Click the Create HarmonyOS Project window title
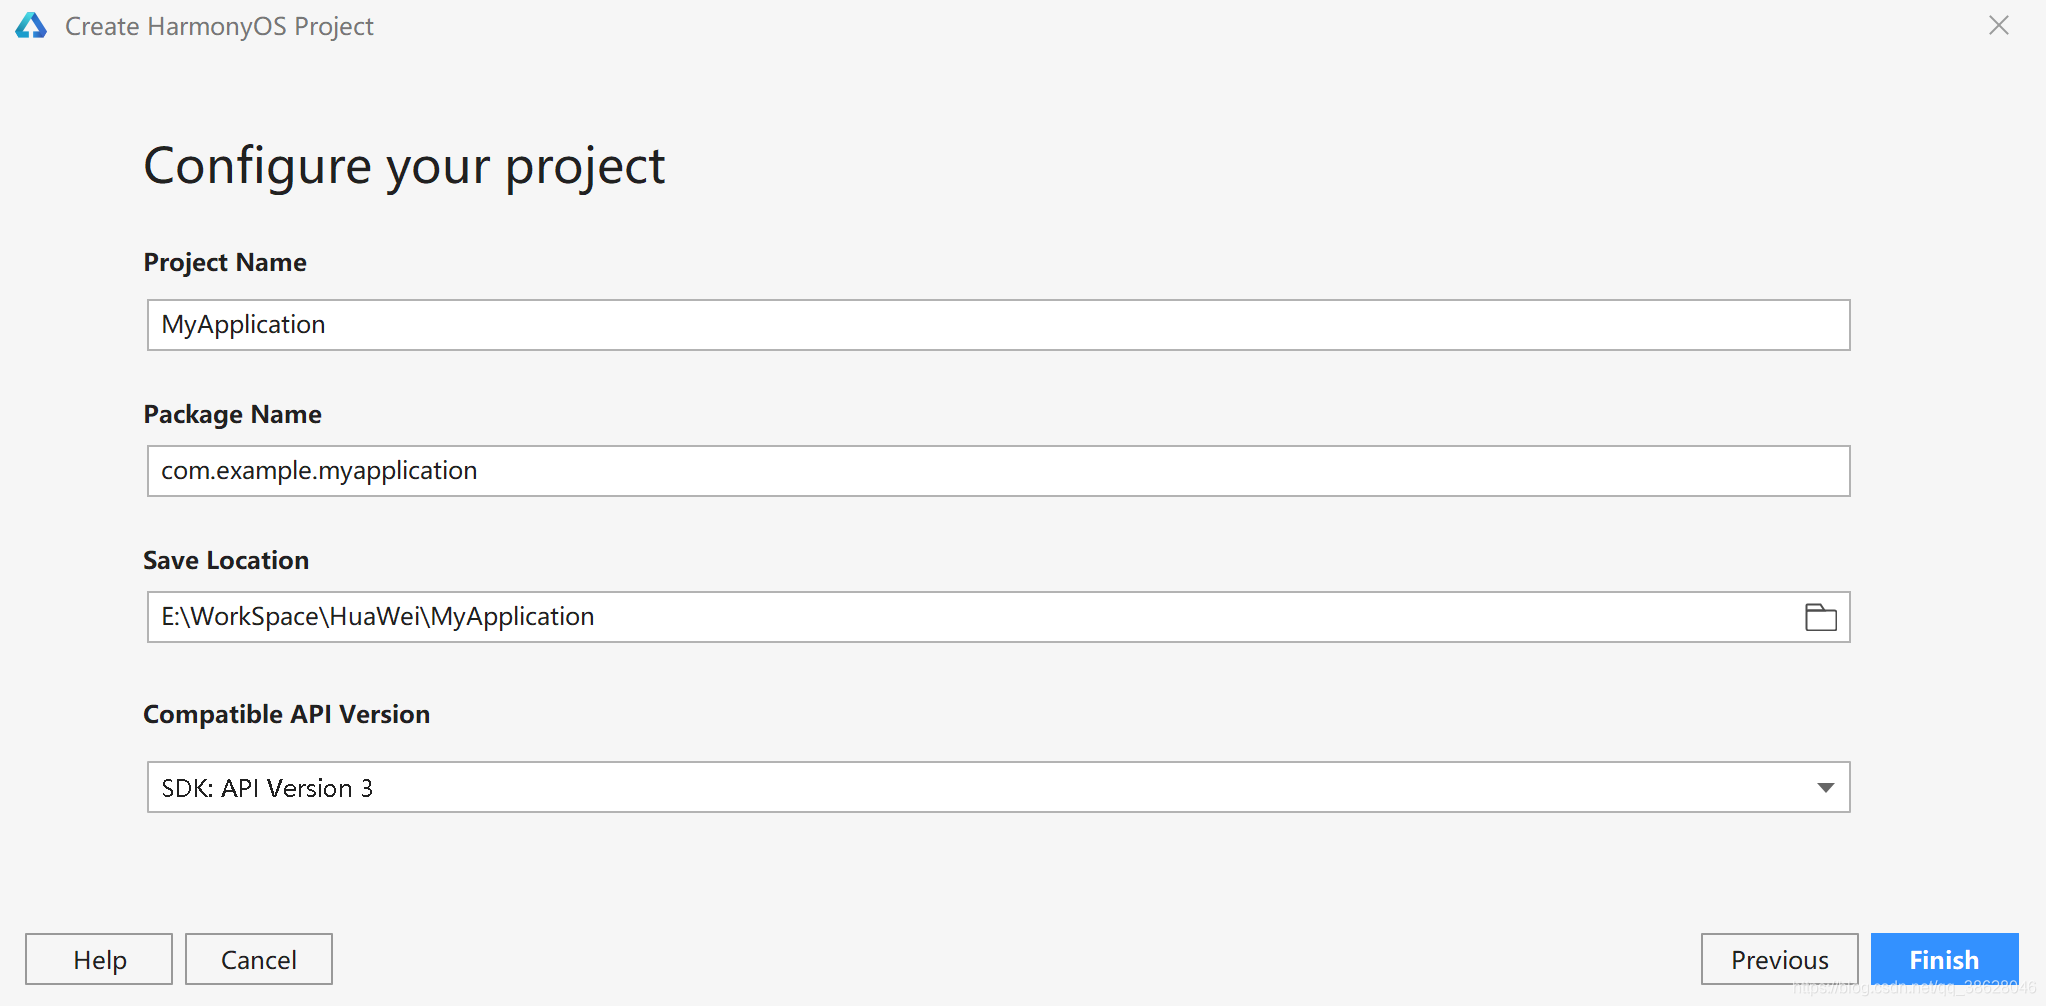 click(219, 27)
